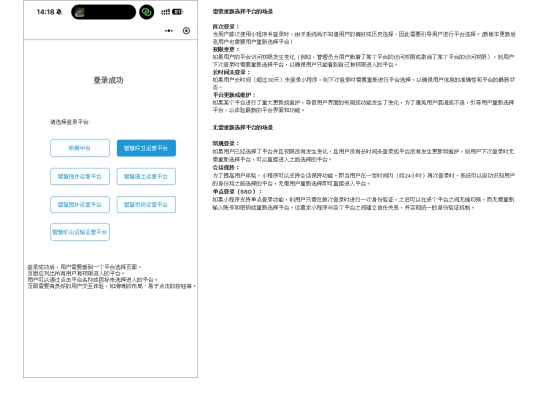Open the 智慧矿山运输运营平台 button

(80, 232)
